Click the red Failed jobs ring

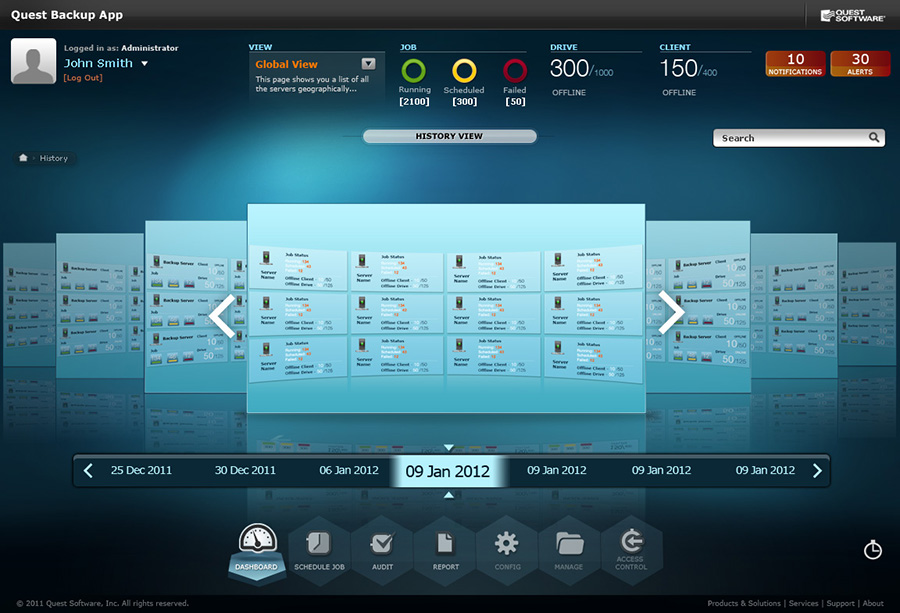click(515, 71)
